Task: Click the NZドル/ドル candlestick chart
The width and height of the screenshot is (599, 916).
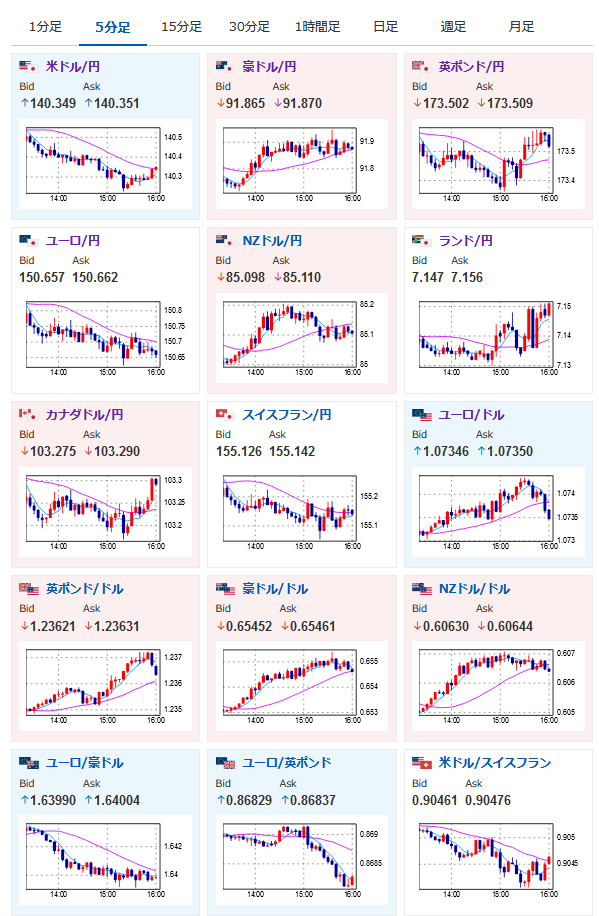Action: coord(498,686)
